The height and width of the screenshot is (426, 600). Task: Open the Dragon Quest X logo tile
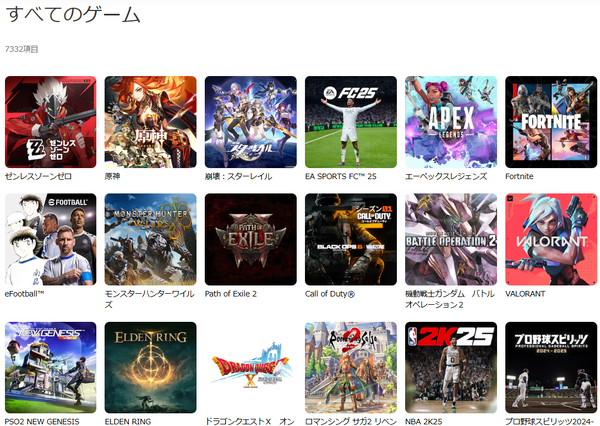tap(251, 367)
